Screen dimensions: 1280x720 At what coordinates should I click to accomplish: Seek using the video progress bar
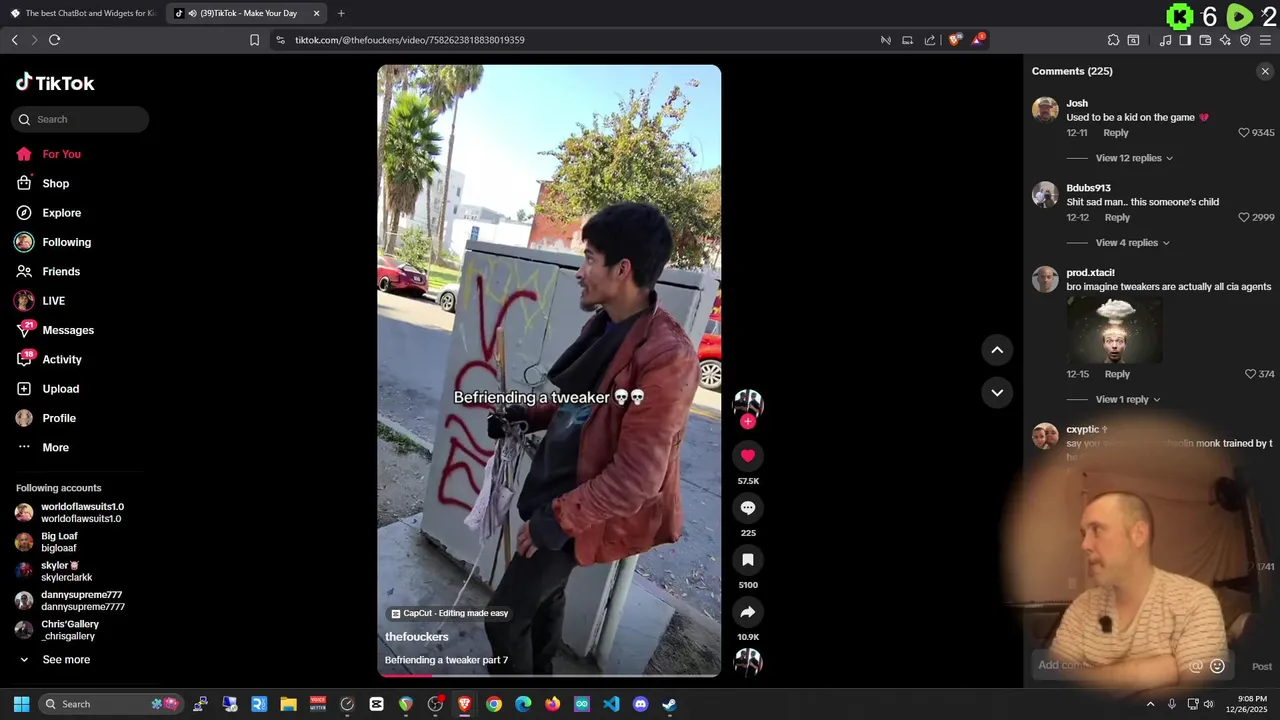point(549,675)
